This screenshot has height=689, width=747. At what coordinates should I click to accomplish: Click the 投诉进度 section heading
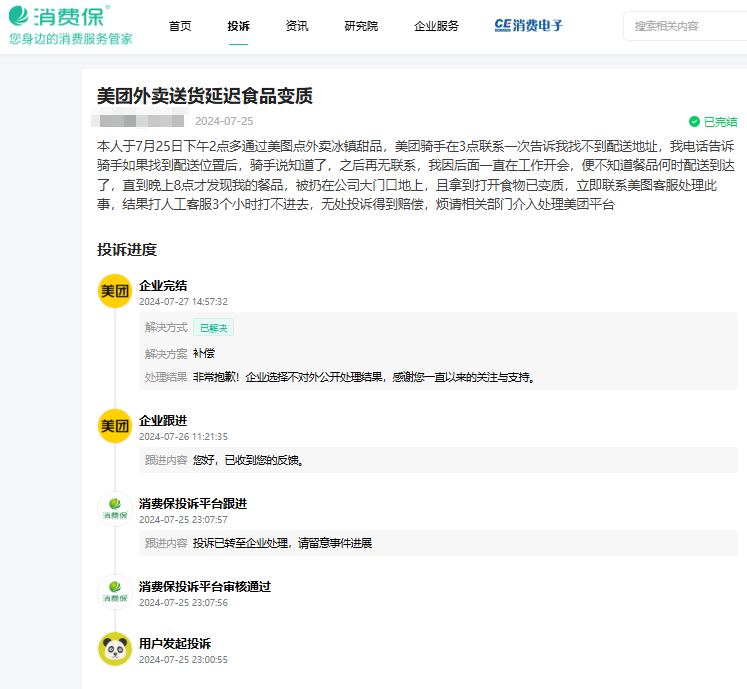(x=127, y=250)
